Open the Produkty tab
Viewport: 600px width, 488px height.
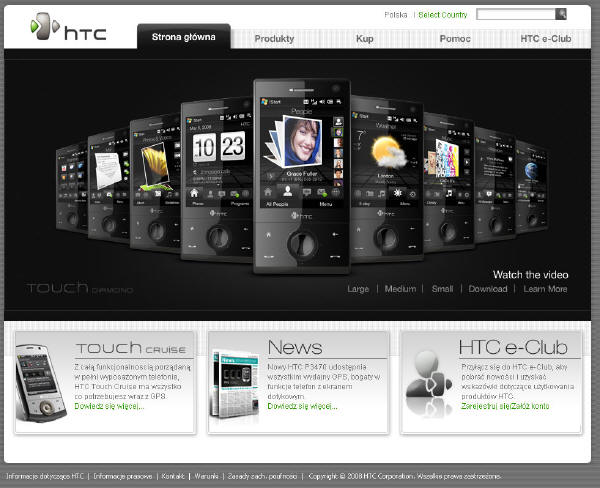tap(274, 38)
